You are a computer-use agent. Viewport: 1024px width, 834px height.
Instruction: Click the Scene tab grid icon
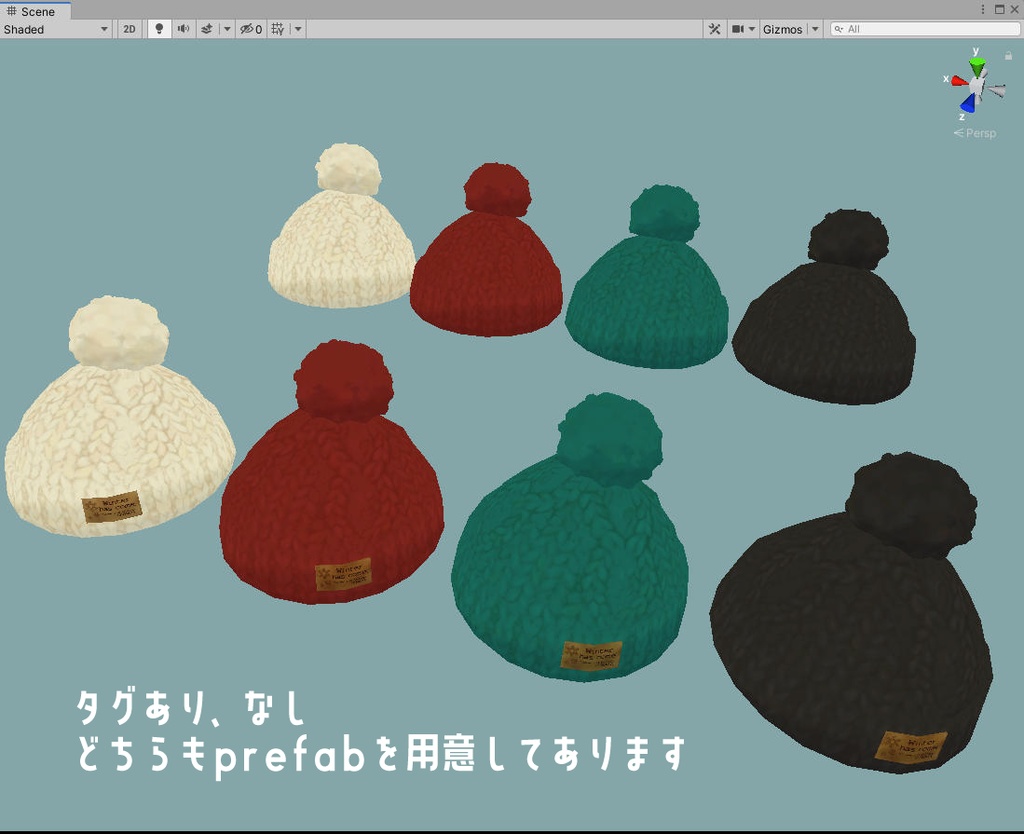pos(11,11)
